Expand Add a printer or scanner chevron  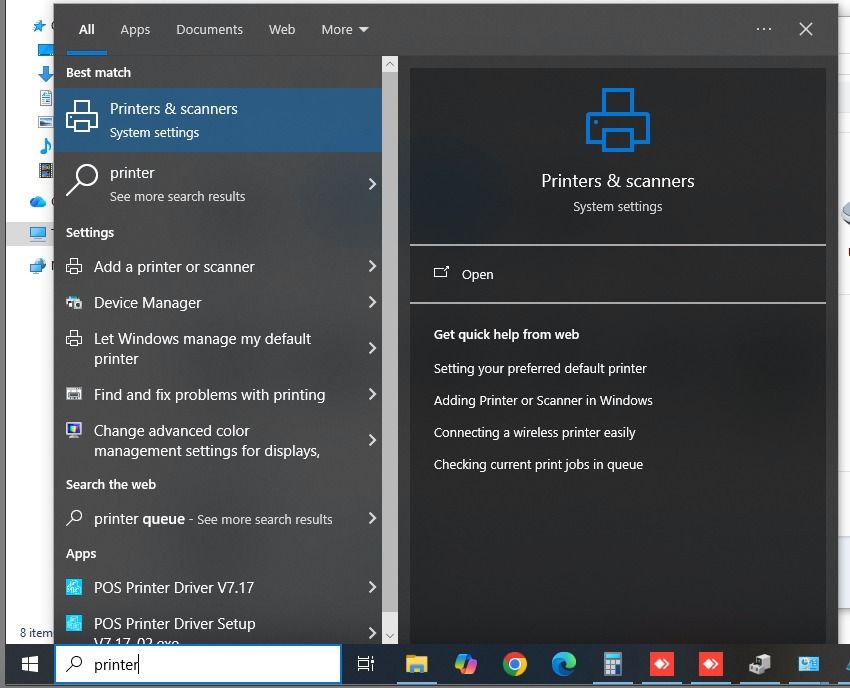point(372,266)
